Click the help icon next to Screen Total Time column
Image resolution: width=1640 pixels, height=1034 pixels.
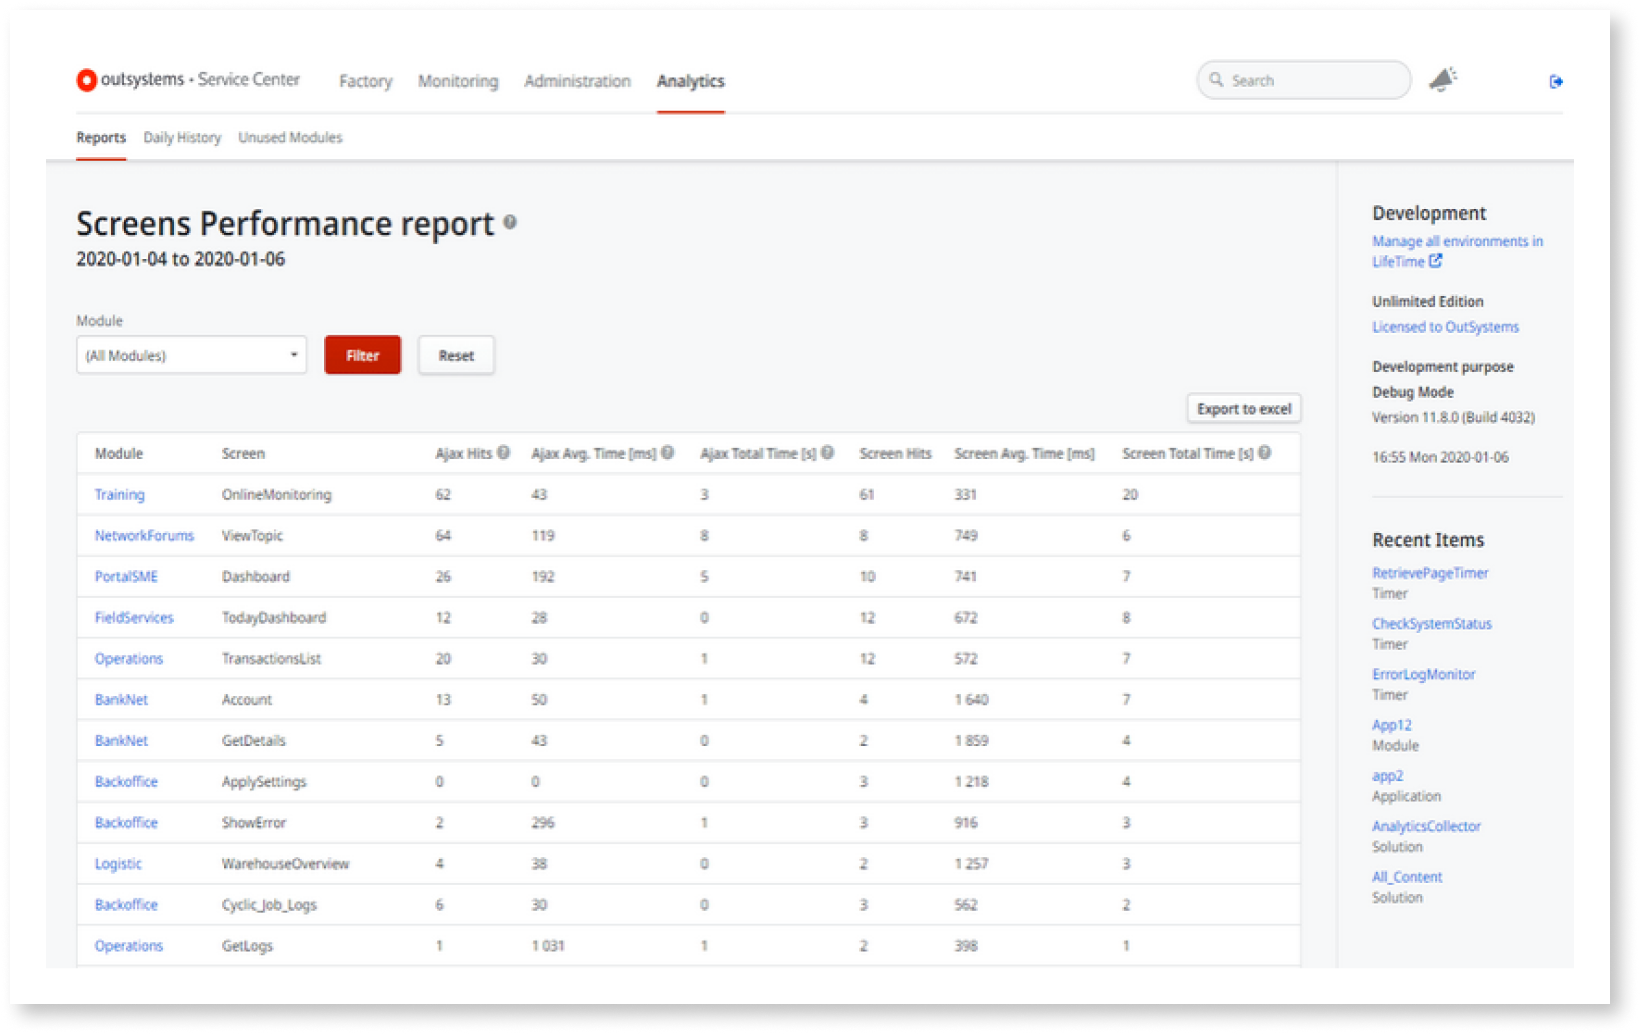pos(1264,452)
